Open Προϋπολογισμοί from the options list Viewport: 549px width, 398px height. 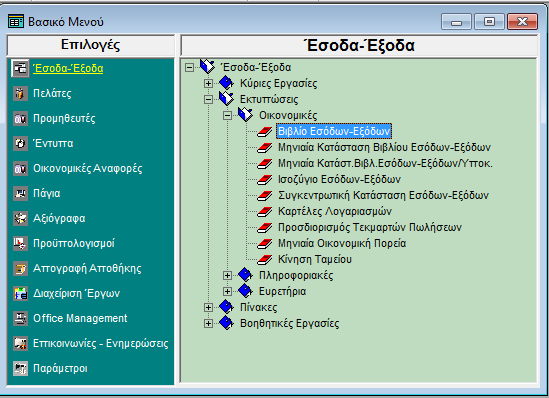coord(74,243)
